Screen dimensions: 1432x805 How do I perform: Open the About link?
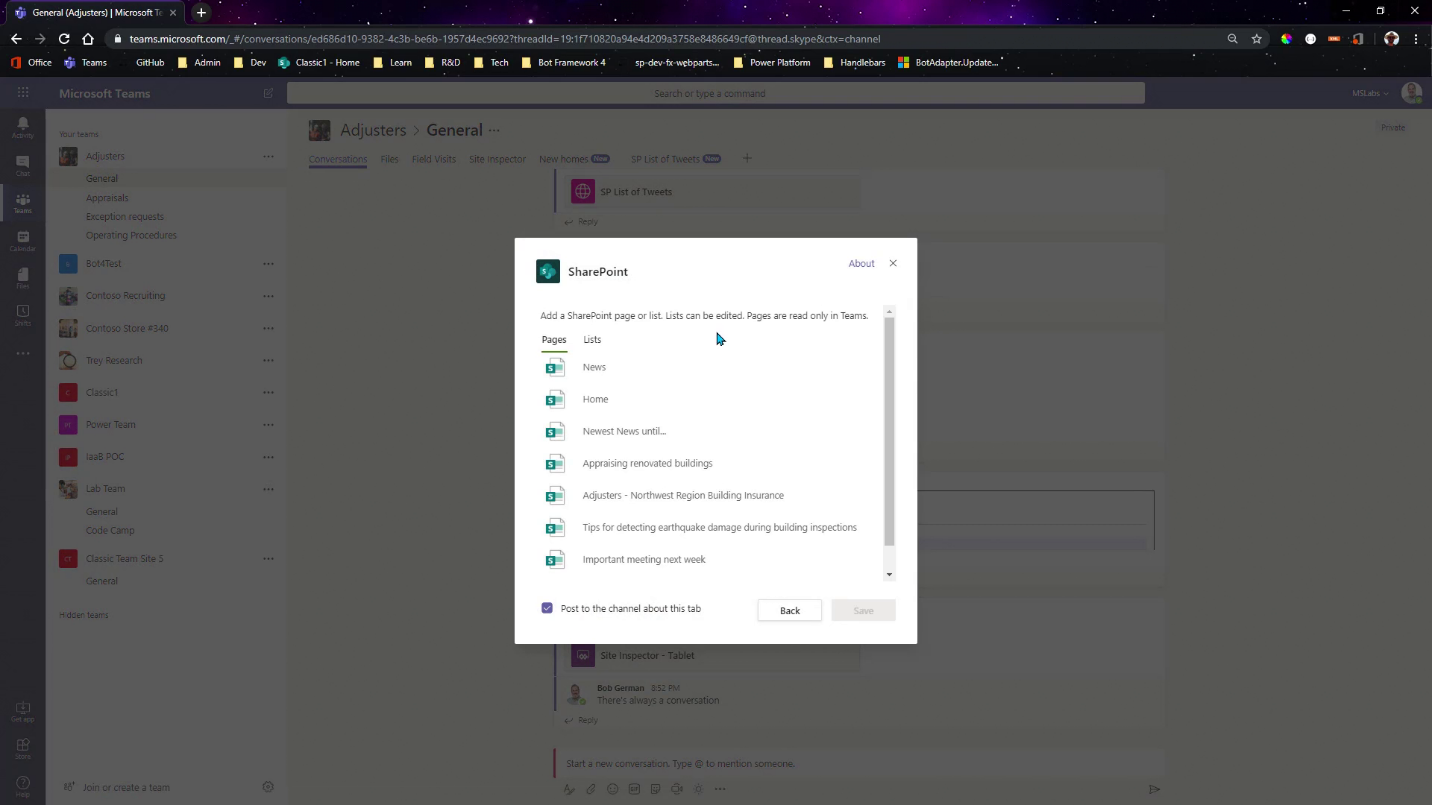861,264
